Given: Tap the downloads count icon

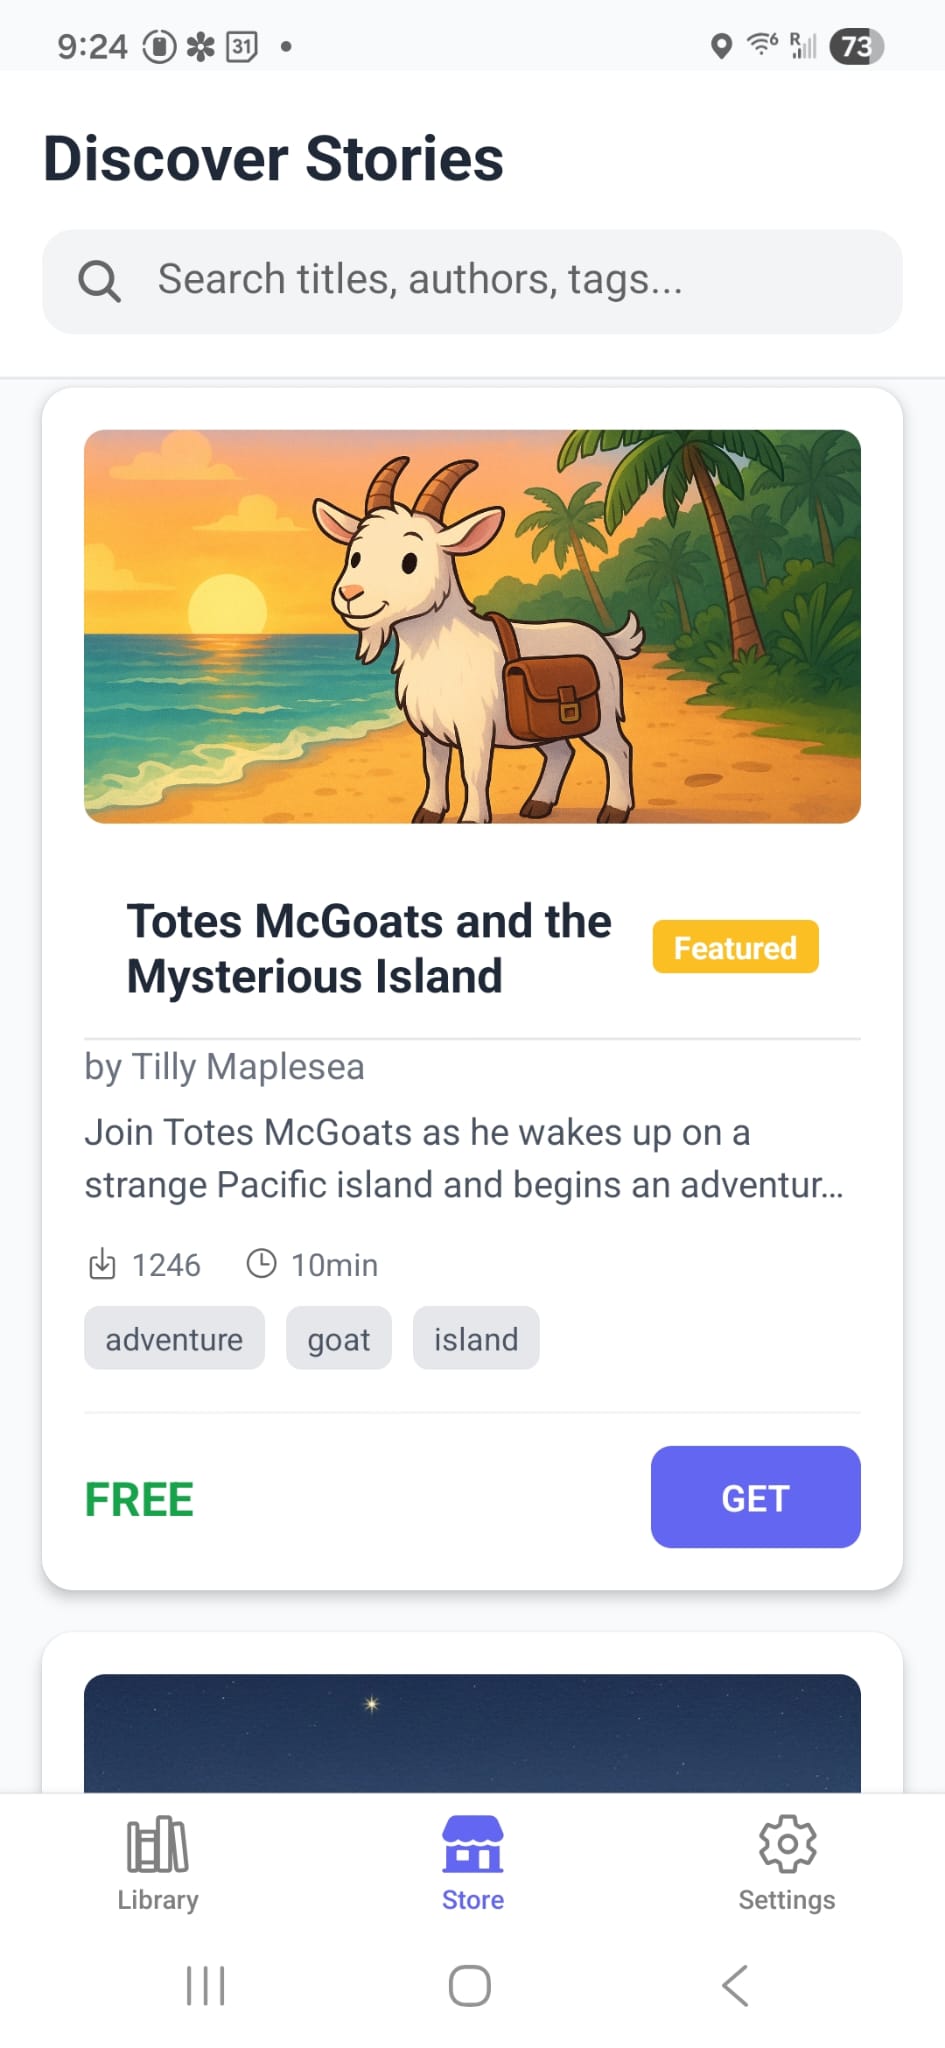Looking at the screenshot, I should (102, 1264).
